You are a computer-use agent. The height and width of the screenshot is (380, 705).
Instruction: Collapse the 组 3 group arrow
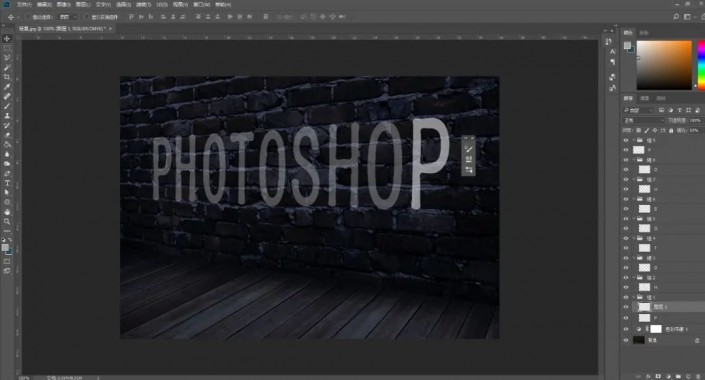coord(634,258)
